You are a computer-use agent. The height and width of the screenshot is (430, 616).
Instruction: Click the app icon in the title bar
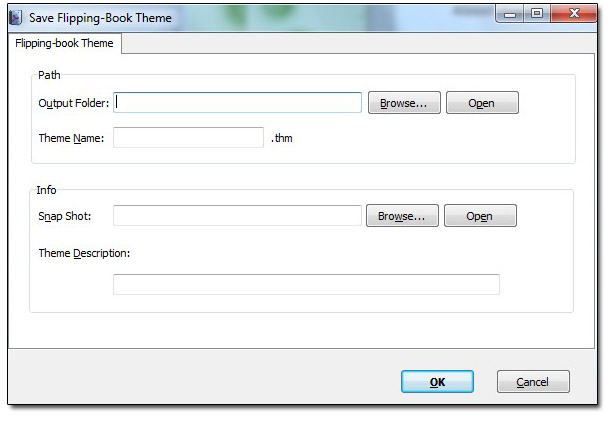coord(16,18)
